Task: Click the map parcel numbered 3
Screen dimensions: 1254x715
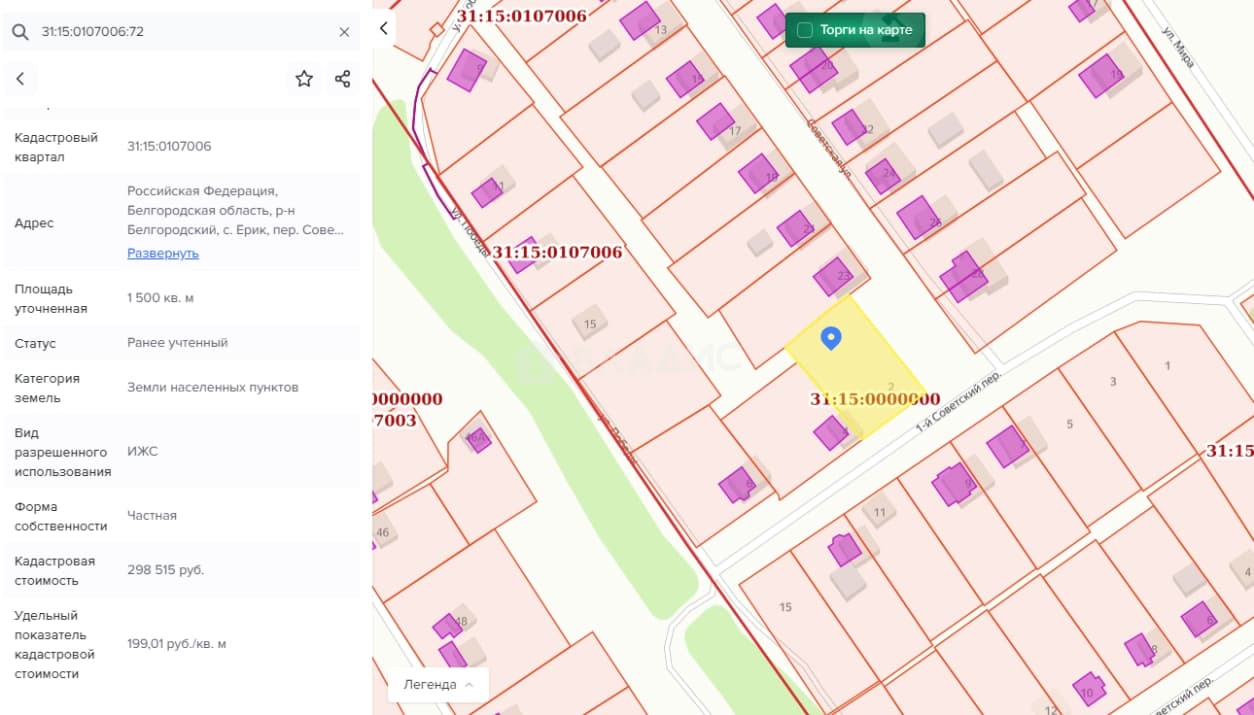Action: [x=1113, y=382]
